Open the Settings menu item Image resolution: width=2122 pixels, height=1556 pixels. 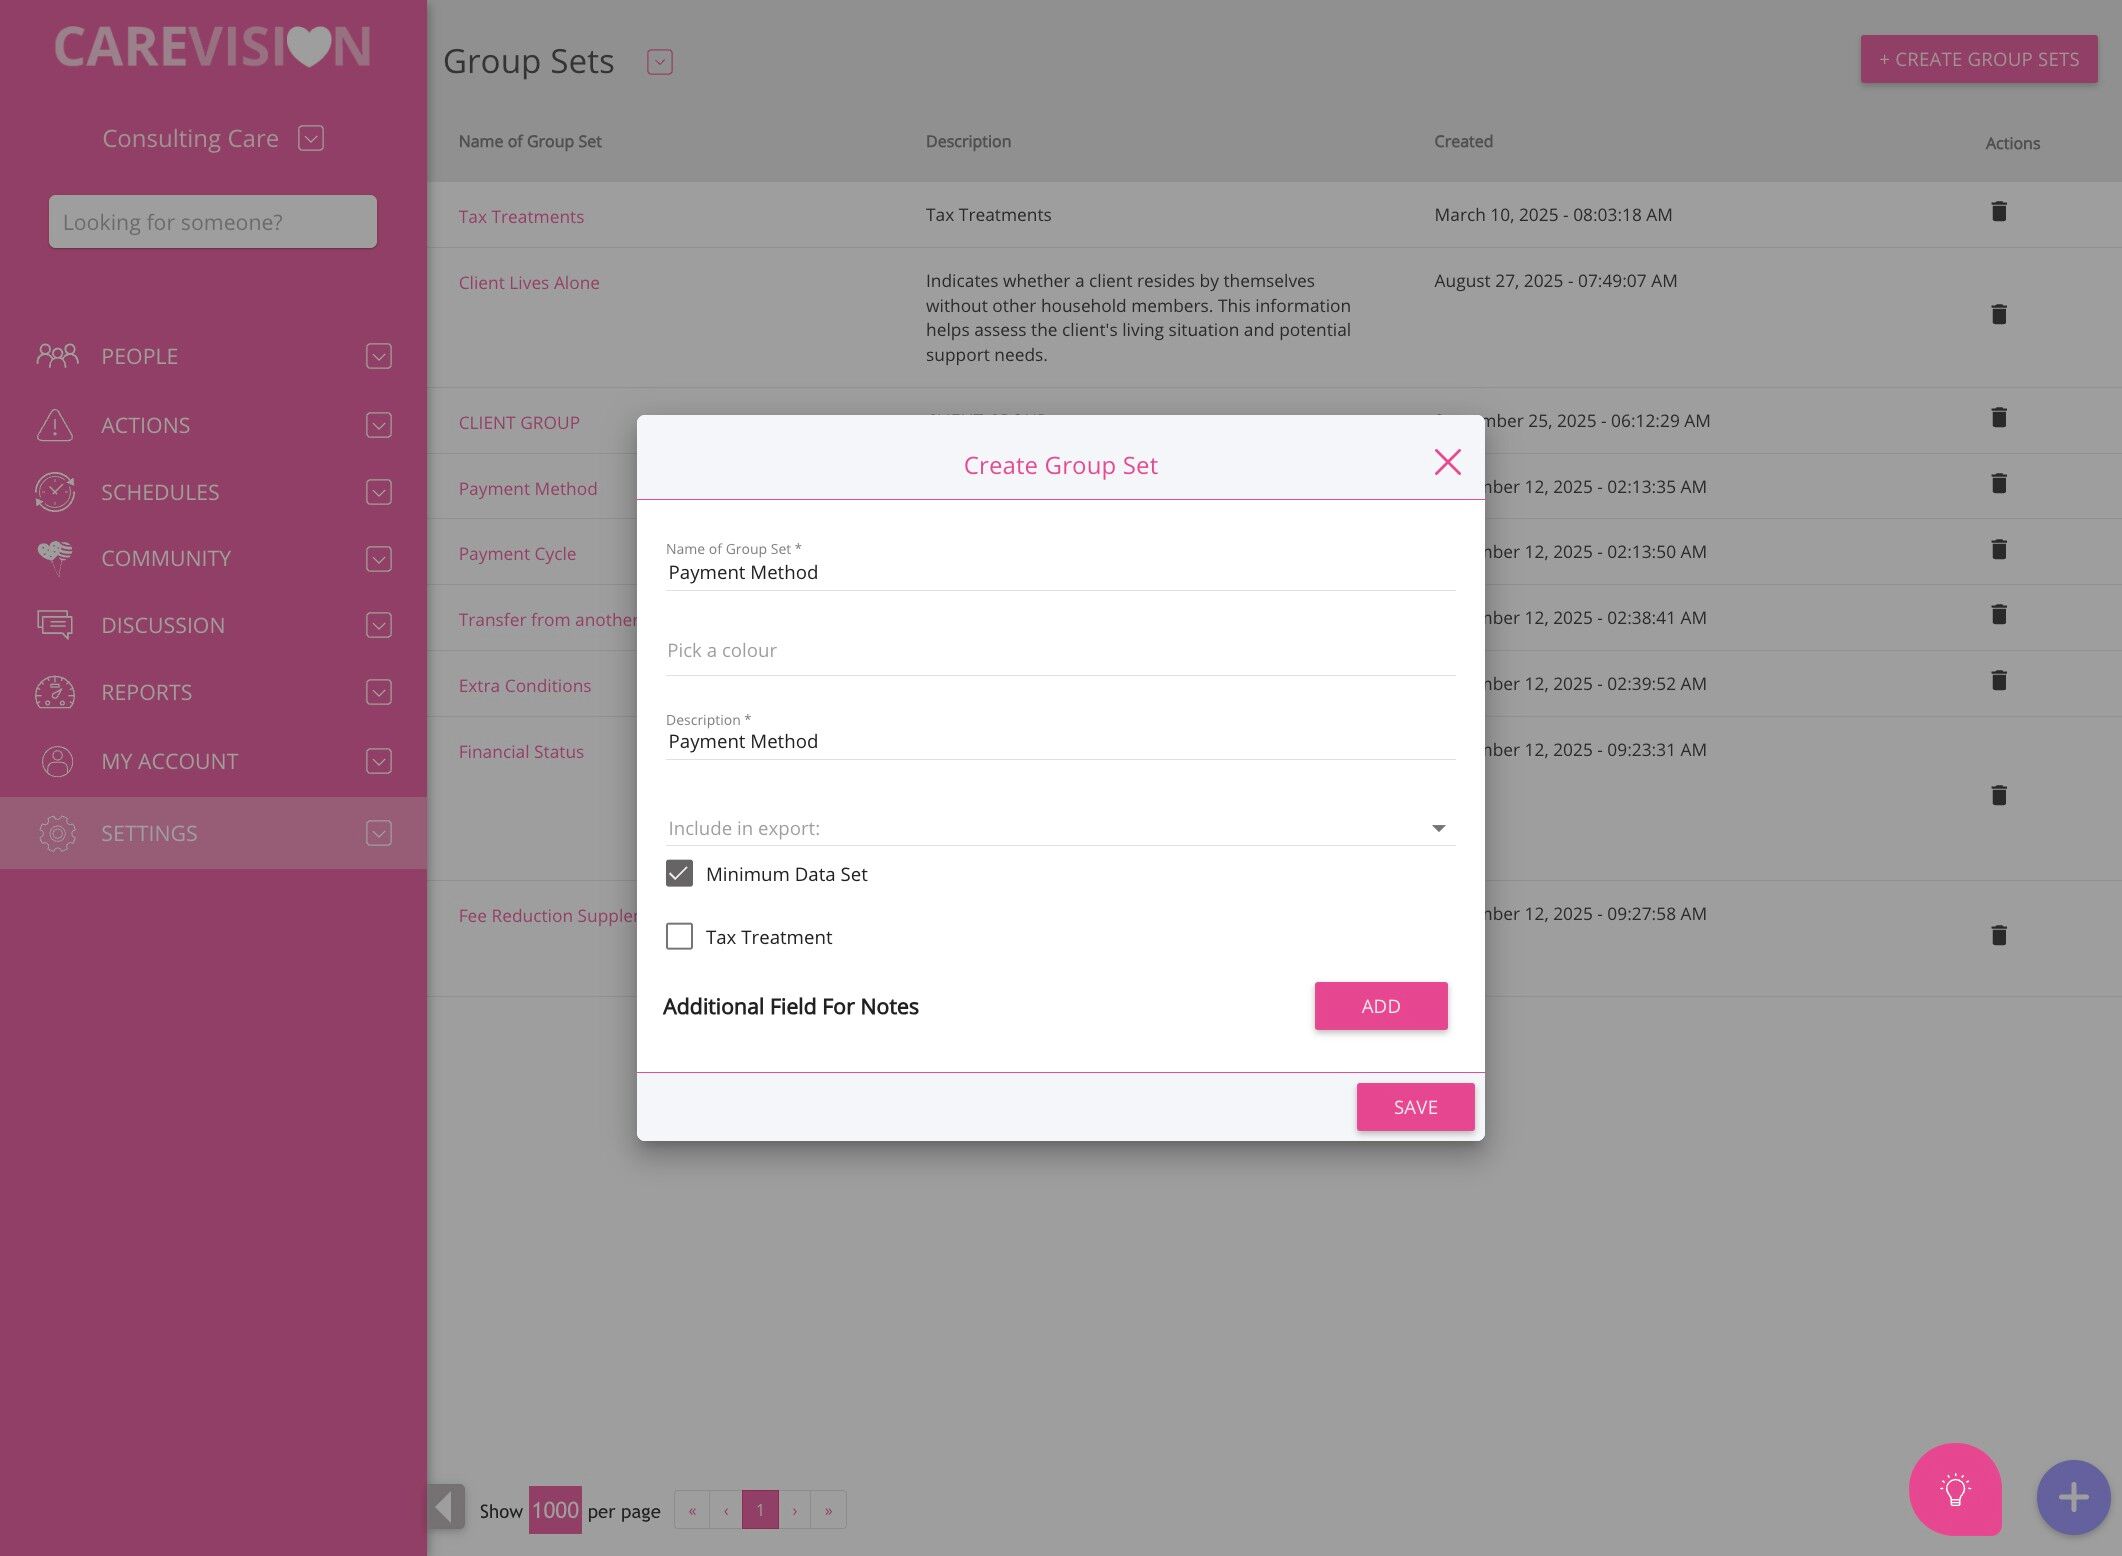149,833
